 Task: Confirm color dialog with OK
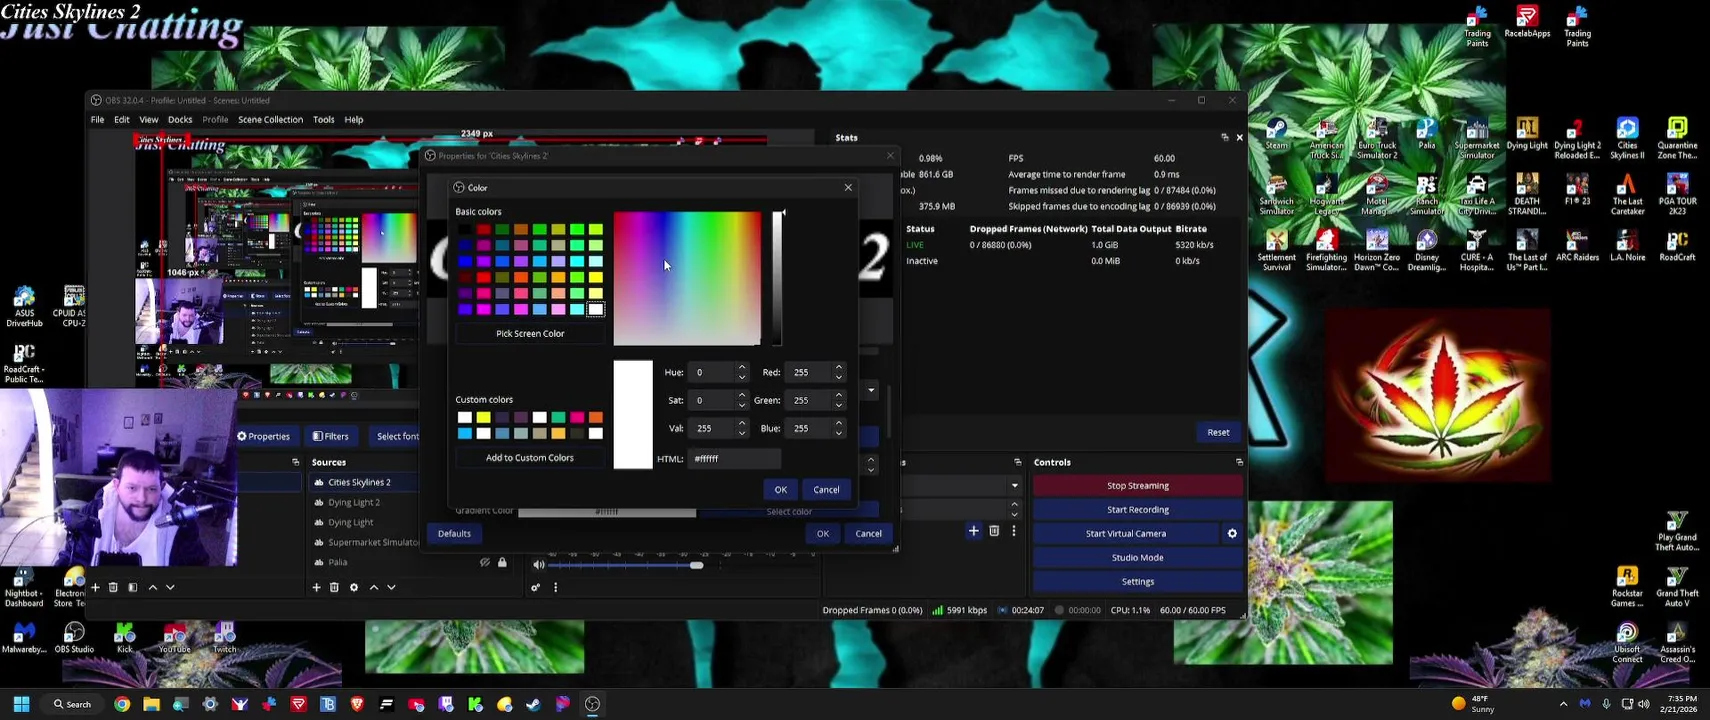click(x=781, y=490)
